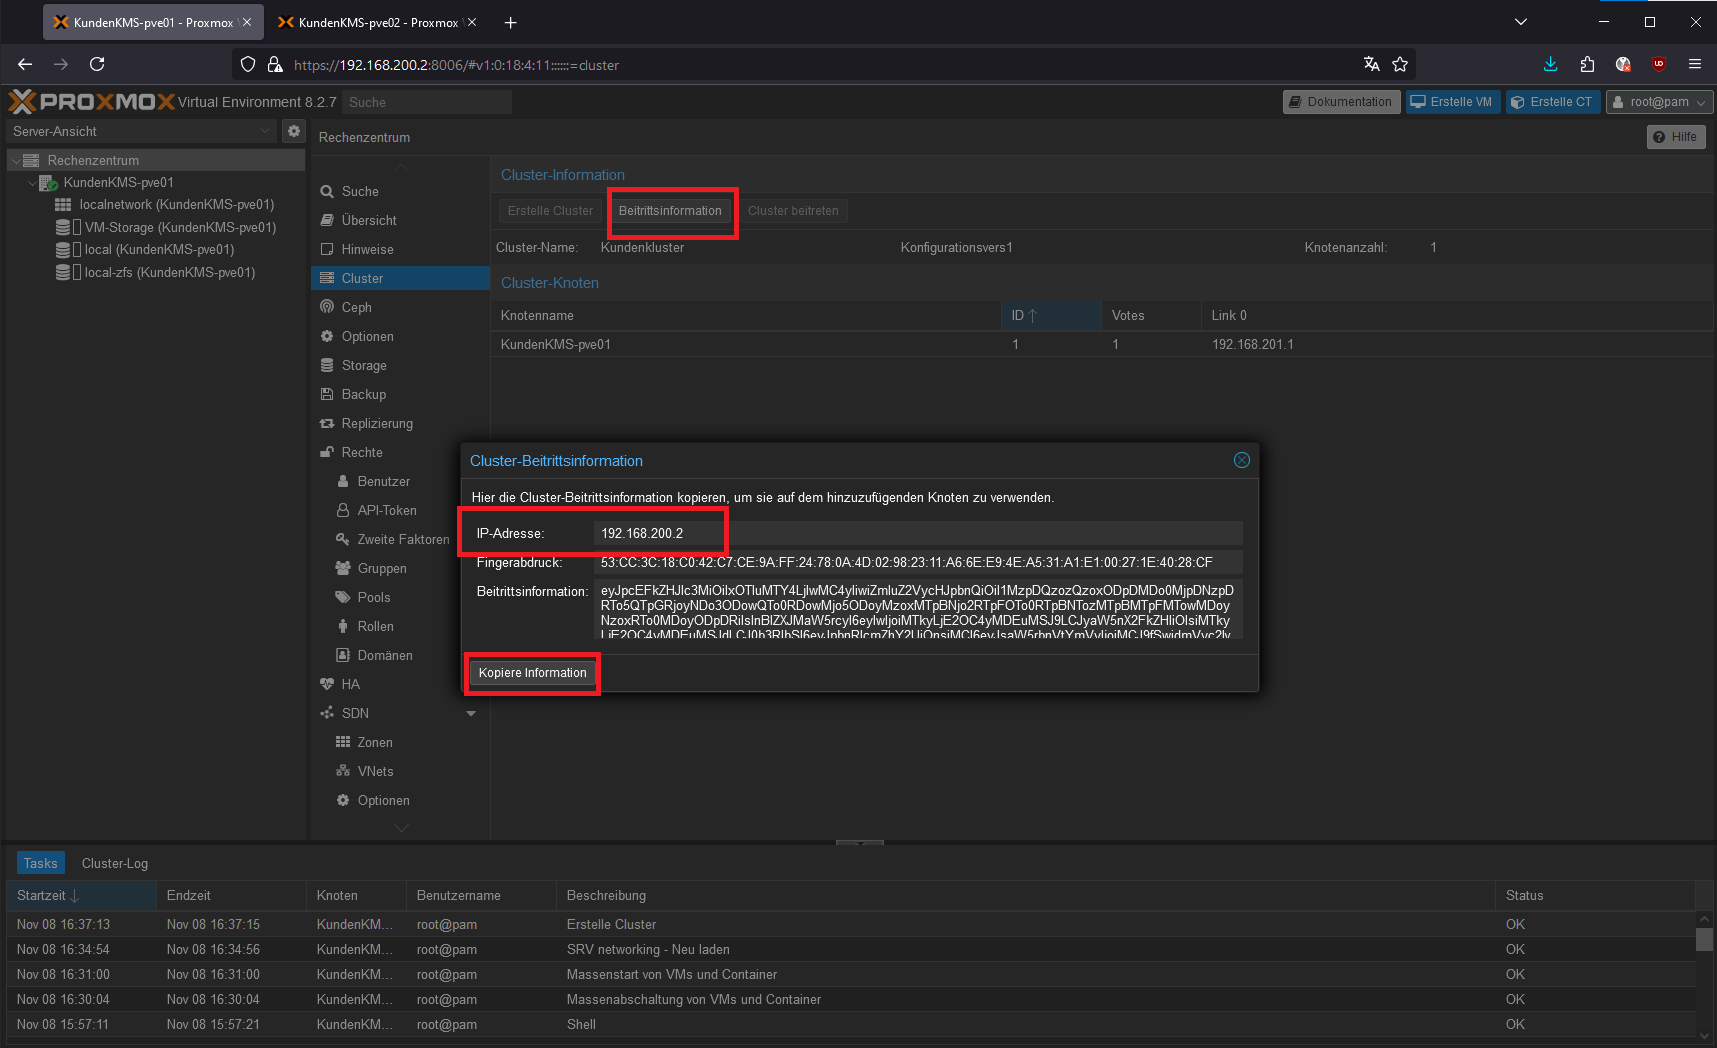The image size is (1717, 1048).
Task: Bookmark this page with star icon
Action: (1400, 64)
